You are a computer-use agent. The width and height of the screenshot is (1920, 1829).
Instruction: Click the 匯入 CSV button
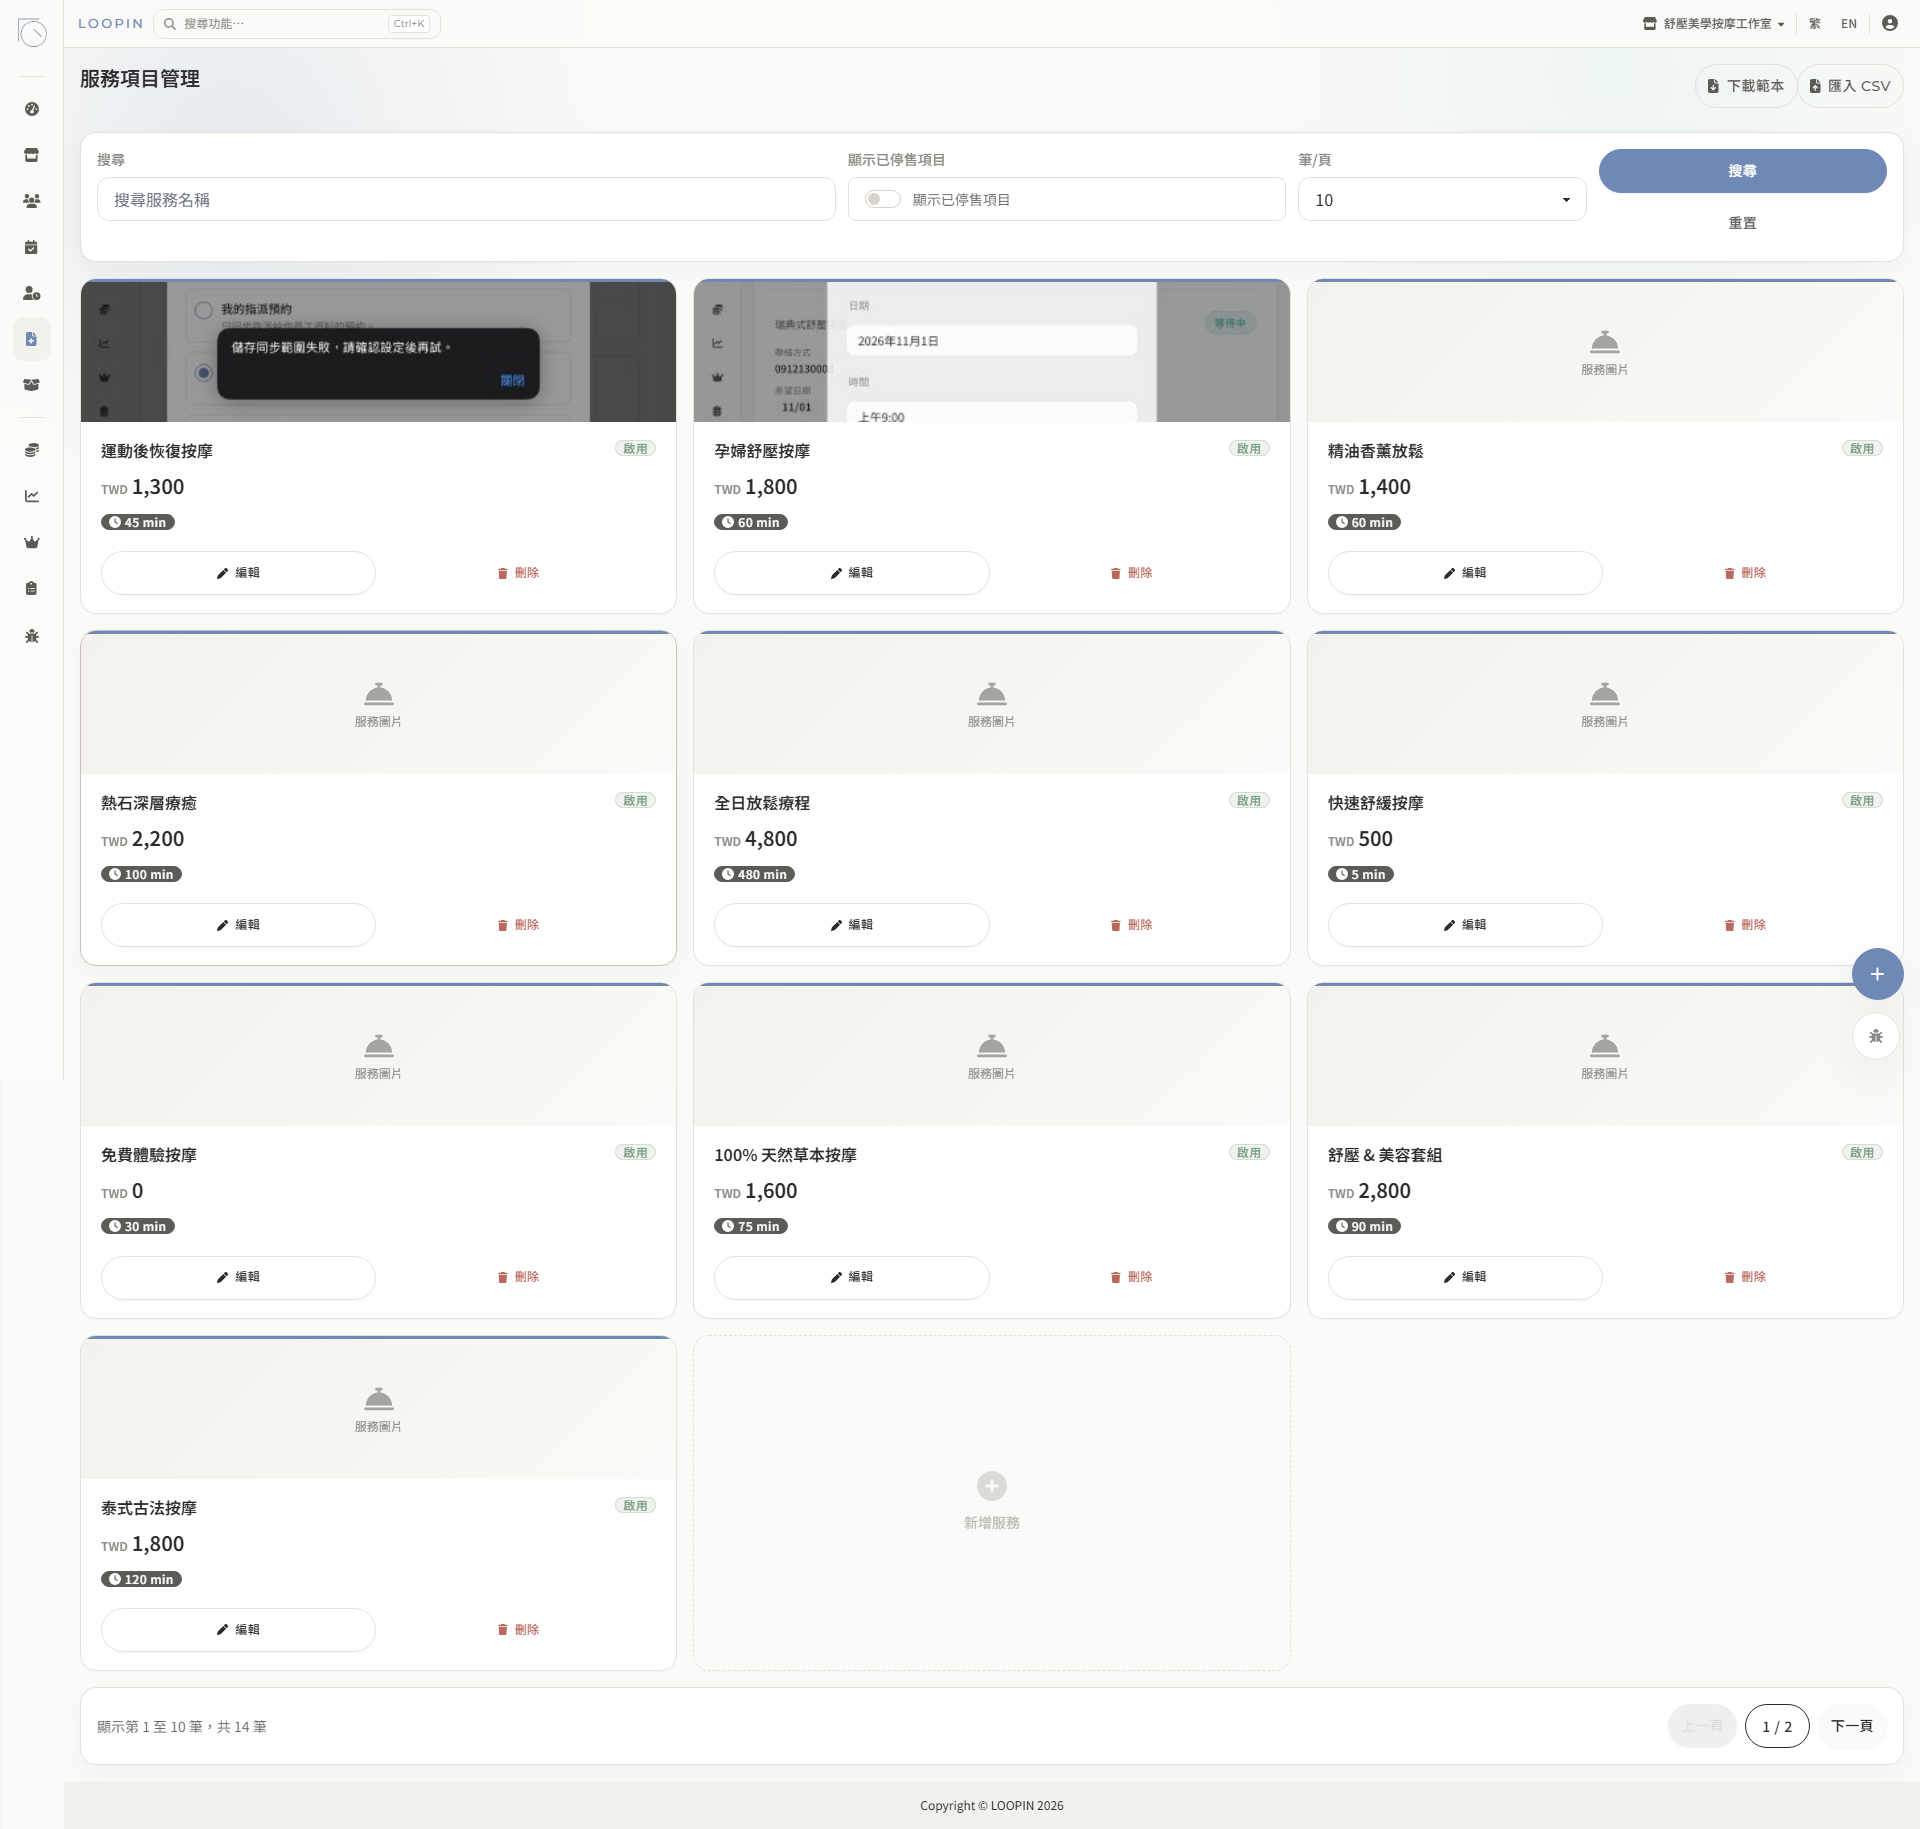(1850, 86)
